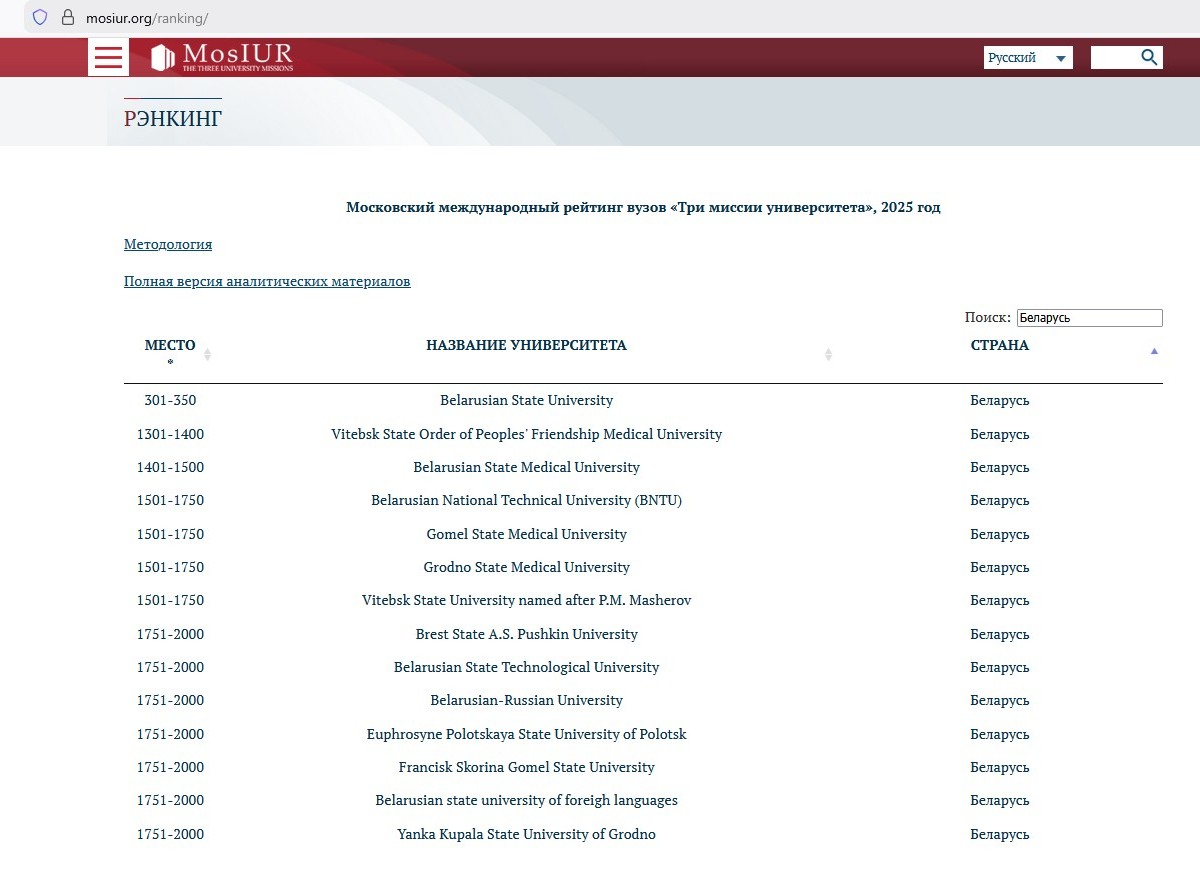Select Gomel State Medical University row
Viewport: 1200px width, 882px height.
pyautogui.click(x=526, y=534)
